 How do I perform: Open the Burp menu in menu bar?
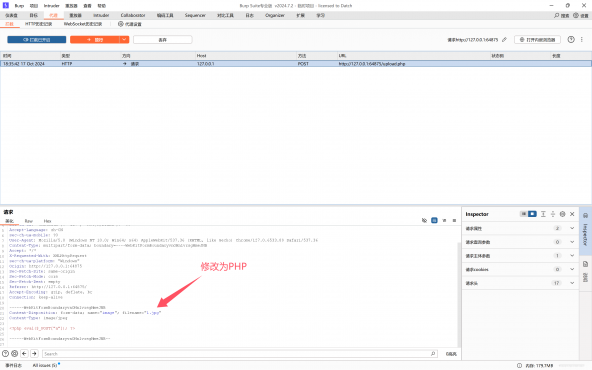pyautogui.click(x=19, y=6)
